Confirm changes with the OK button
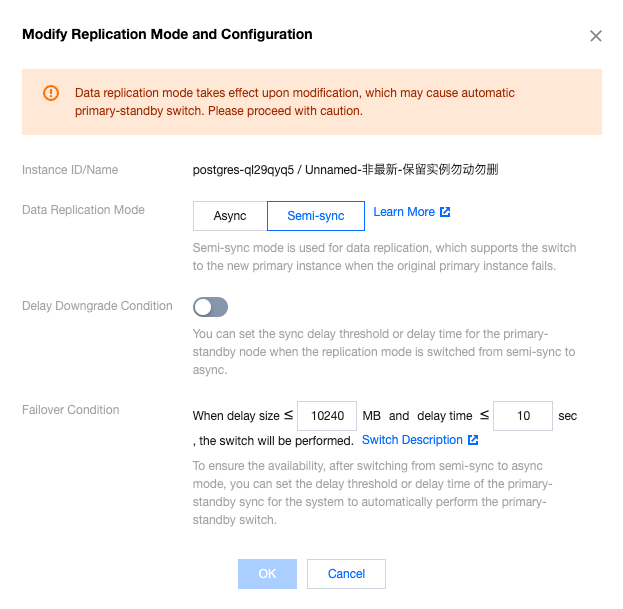The height and width of the screenshot is (609, 623). 267,574
